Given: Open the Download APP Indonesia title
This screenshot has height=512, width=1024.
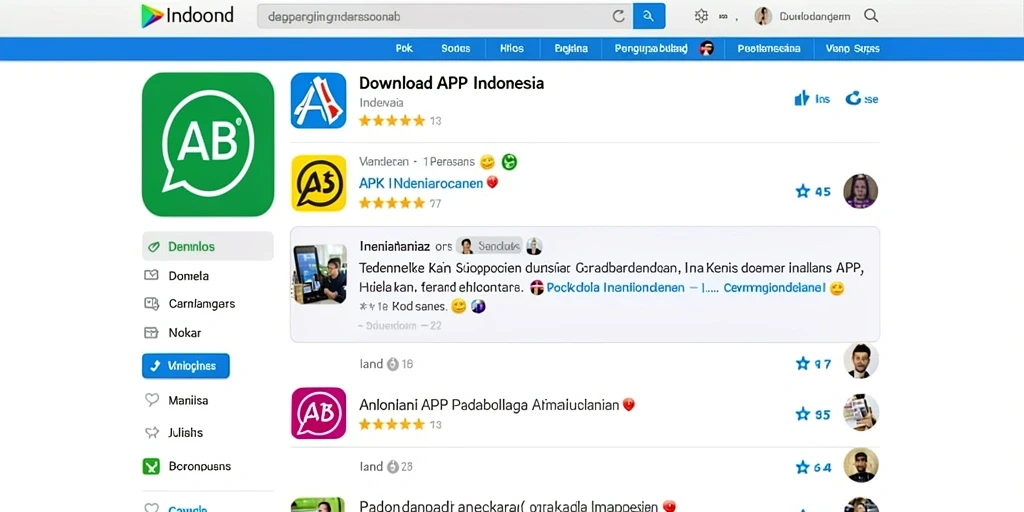Looking at the screenshot, I should pos(451,84).
